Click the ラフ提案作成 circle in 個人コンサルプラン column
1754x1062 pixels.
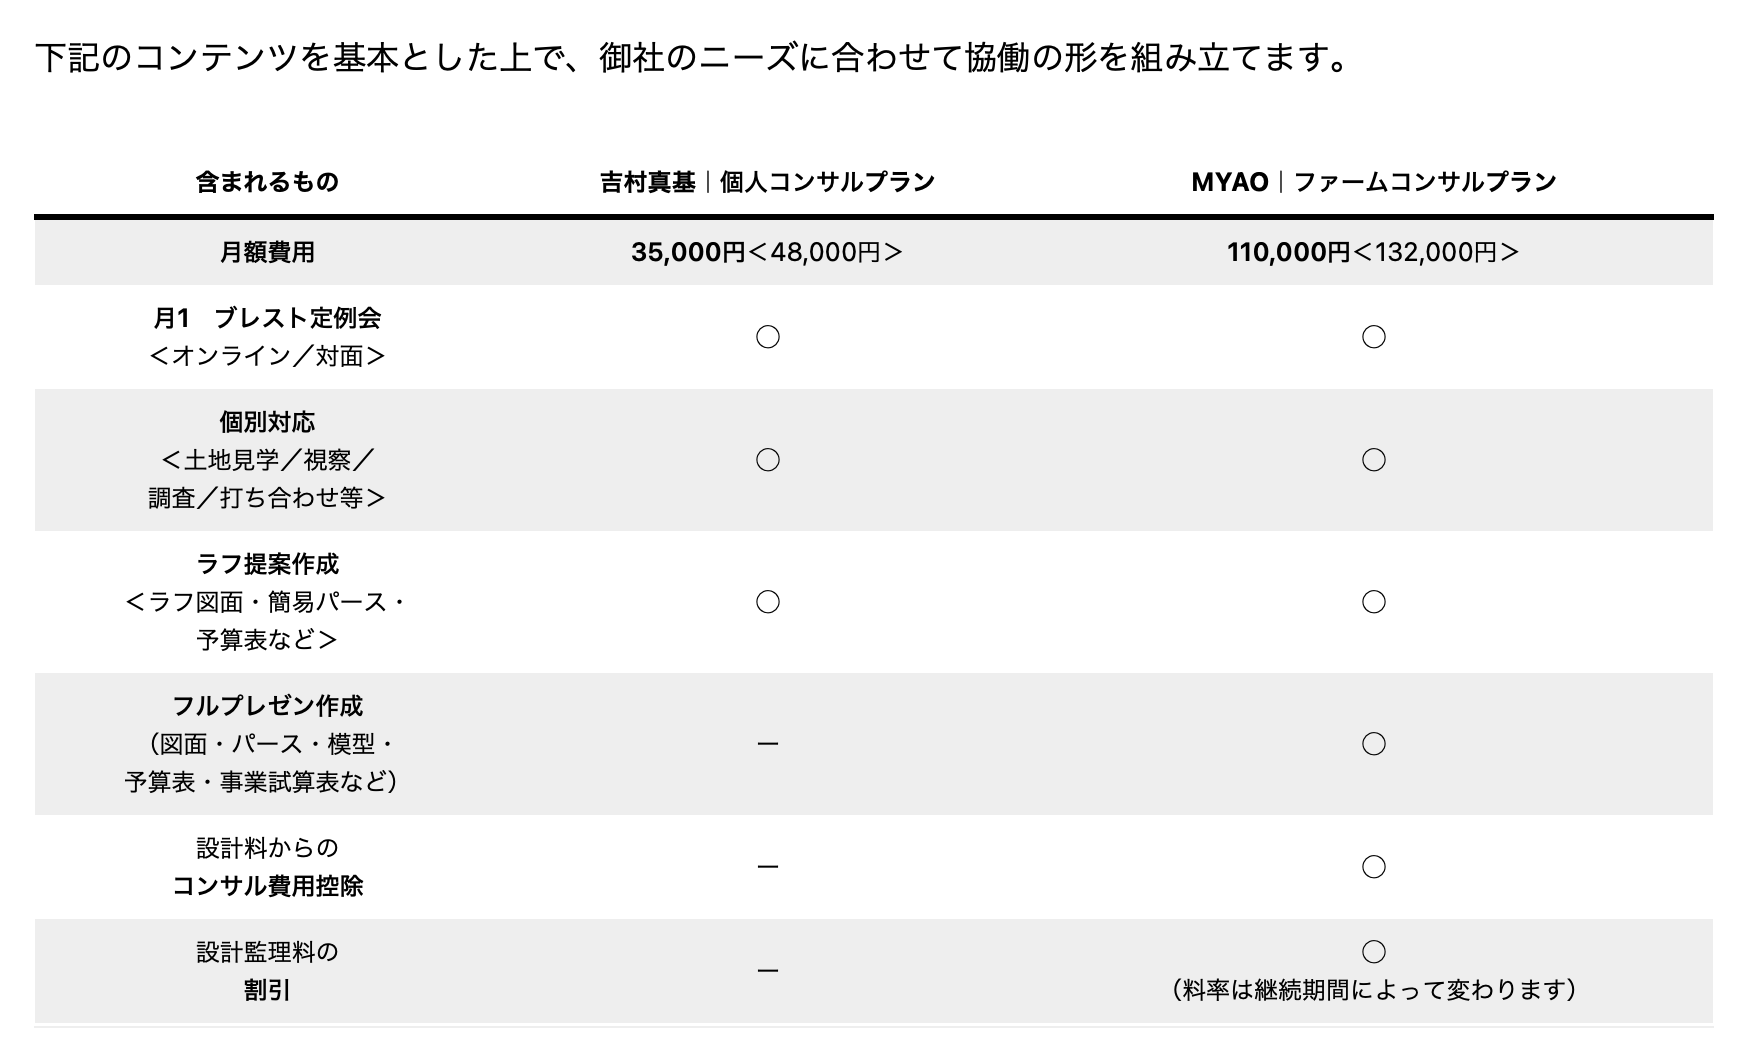tap(767, 602)
